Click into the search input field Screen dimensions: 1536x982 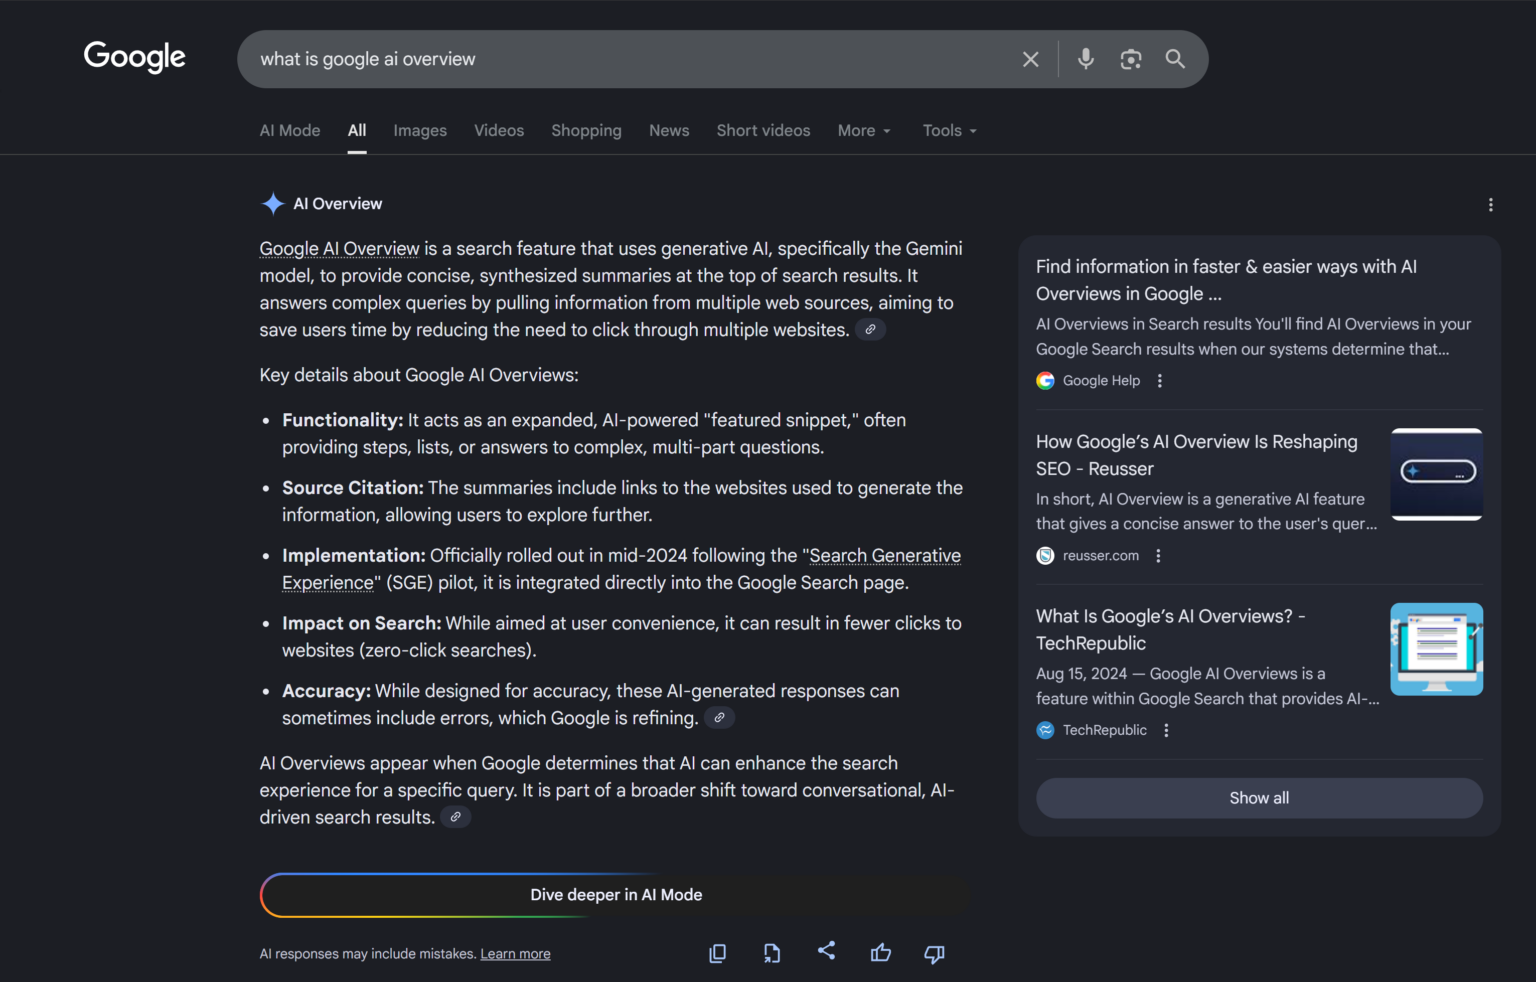click(630, 59)
